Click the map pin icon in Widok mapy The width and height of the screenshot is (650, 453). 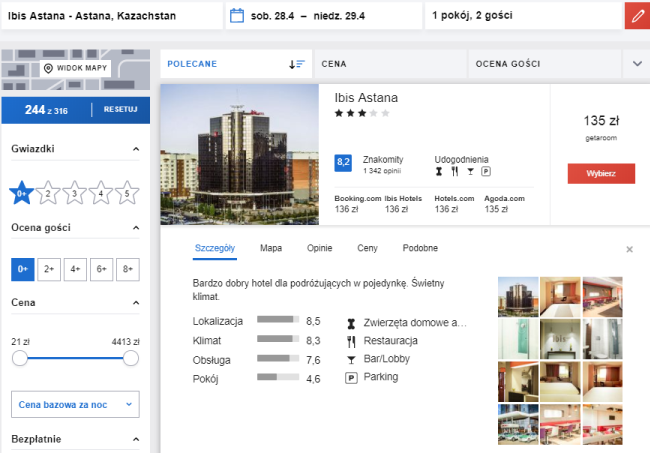click(49, 68)
